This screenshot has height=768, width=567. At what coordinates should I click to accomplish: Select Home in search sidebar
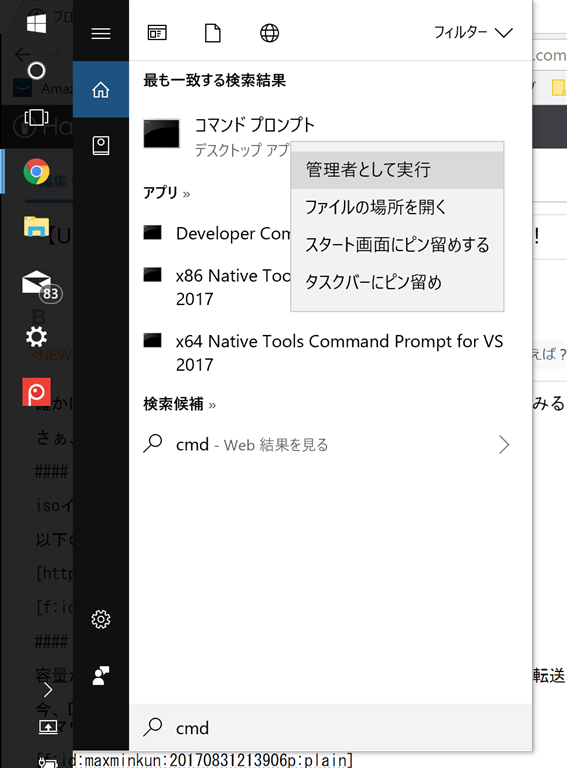[101, 90]
